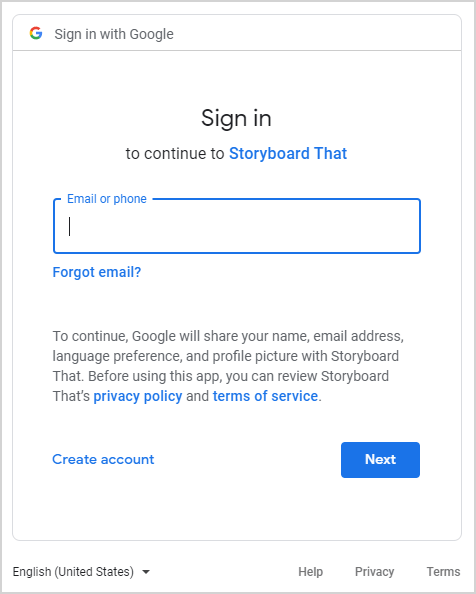Click the "Sign in with Google" header text

coord(114,34)
